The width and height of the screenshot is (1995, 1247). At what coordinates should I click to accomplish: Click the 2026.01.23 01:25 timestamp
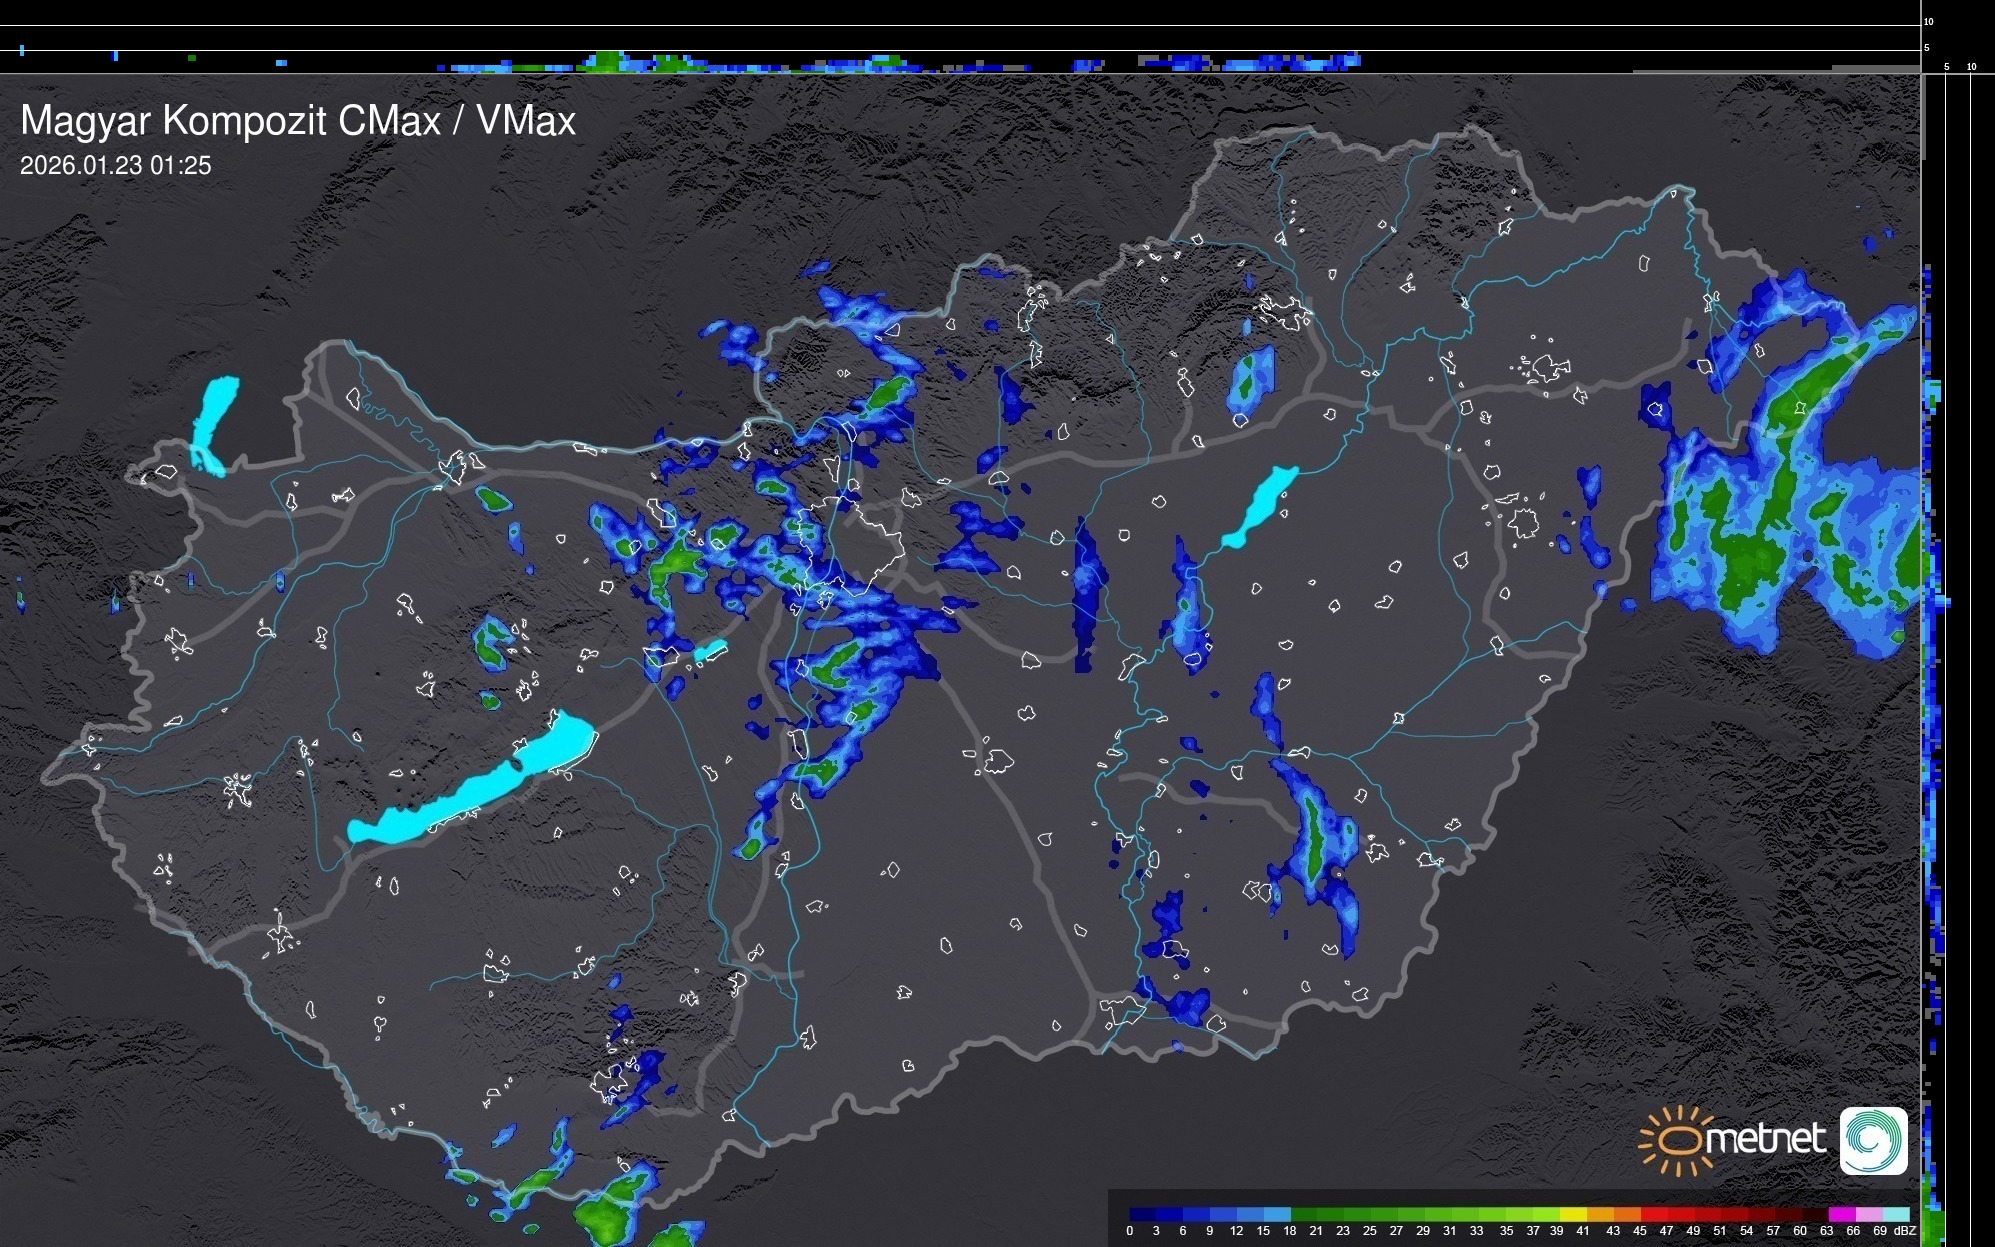(x=116, y=166)
